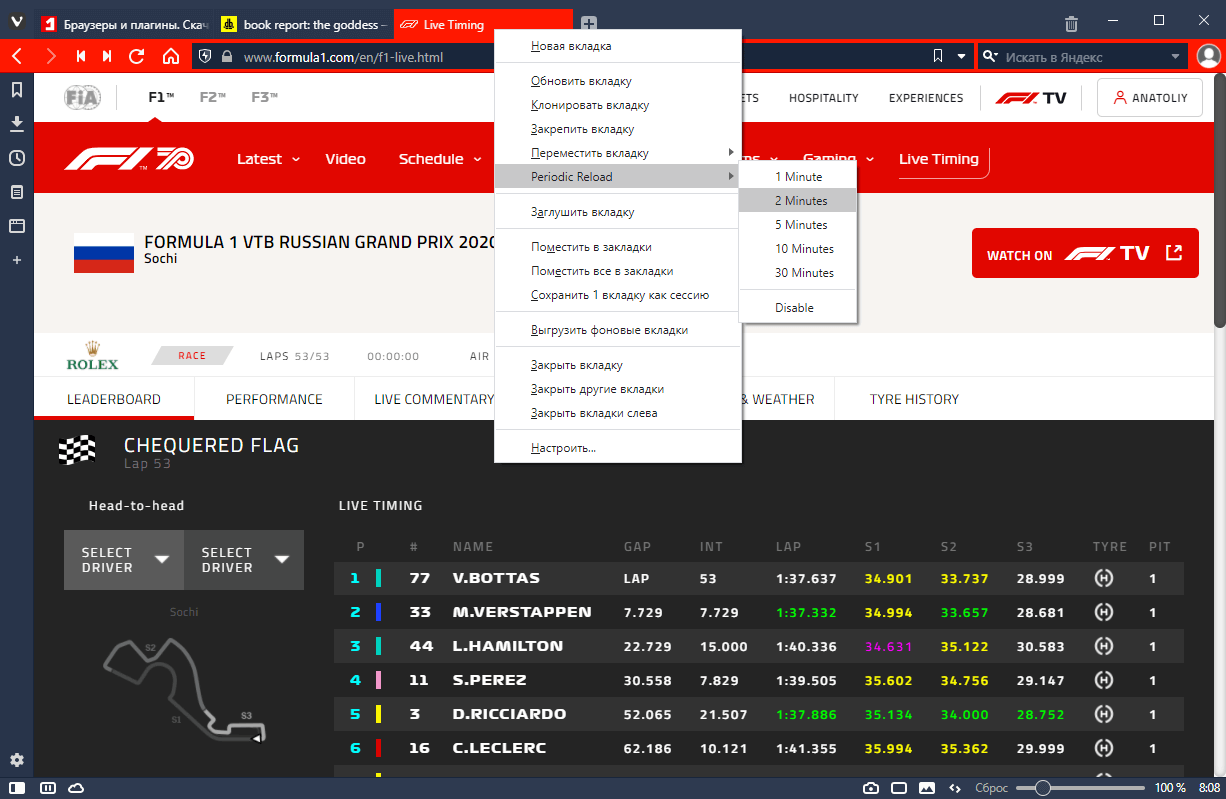Open the Hospitality link
This screenshot has width=1226, height=799.
(824, 98)
